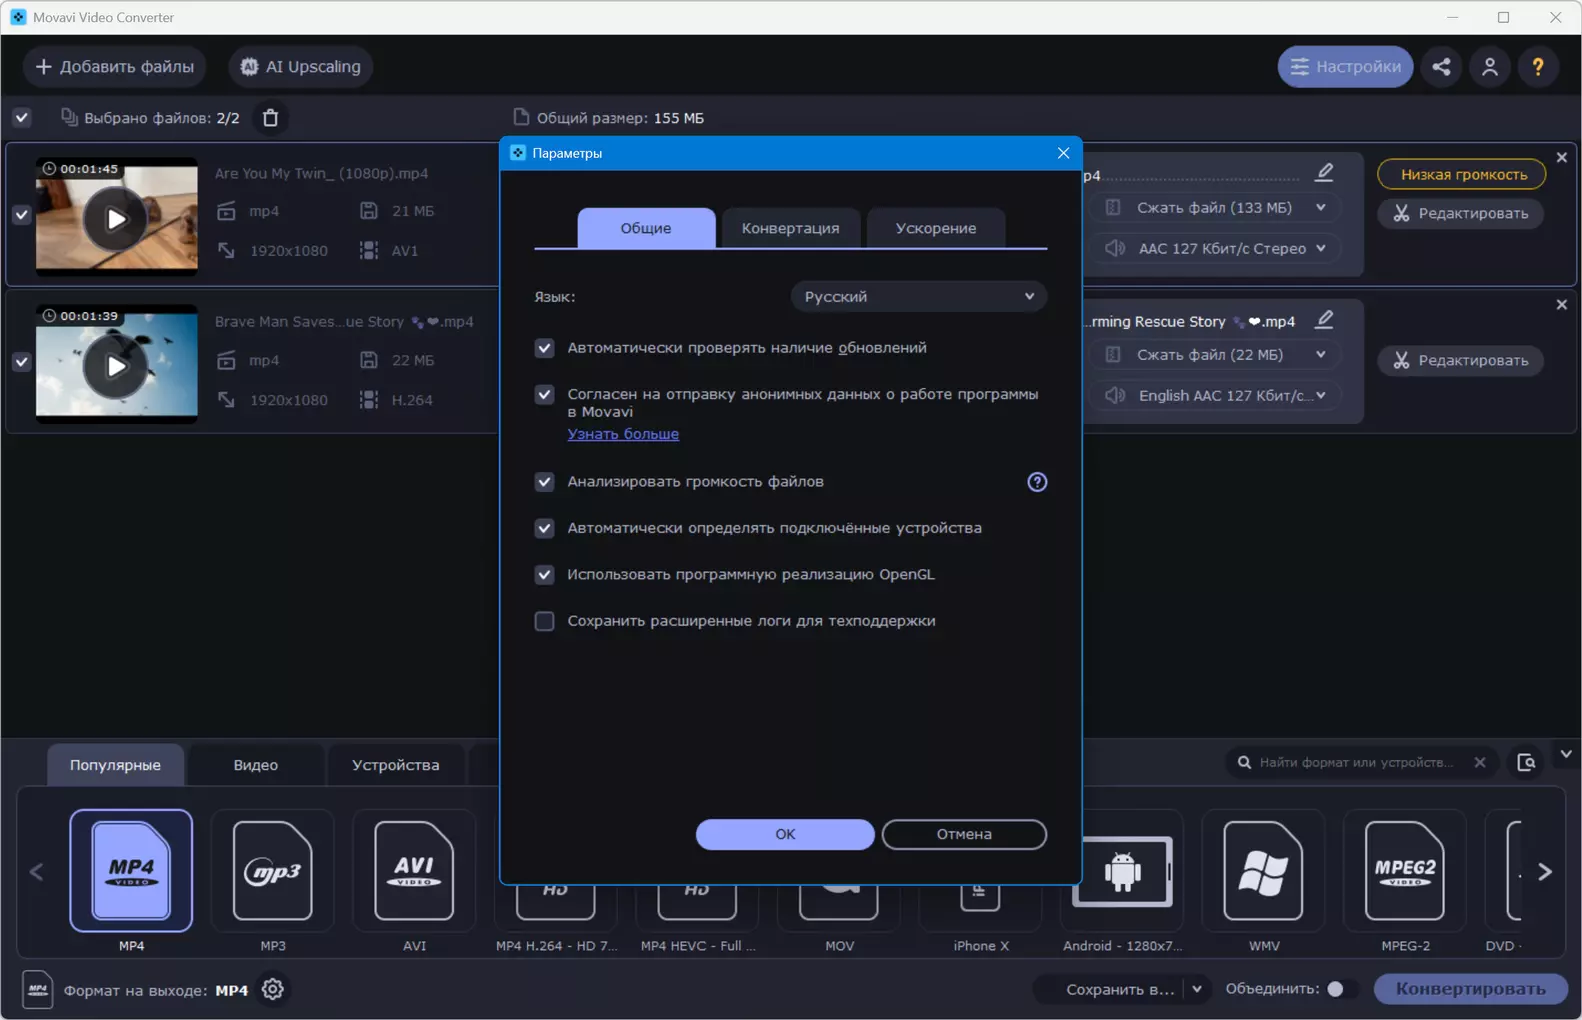Viewport: 1582px width, 1020px height.
Task: Open the Ускорение tab
Action: pyautogui.click(x=936, y=228)
